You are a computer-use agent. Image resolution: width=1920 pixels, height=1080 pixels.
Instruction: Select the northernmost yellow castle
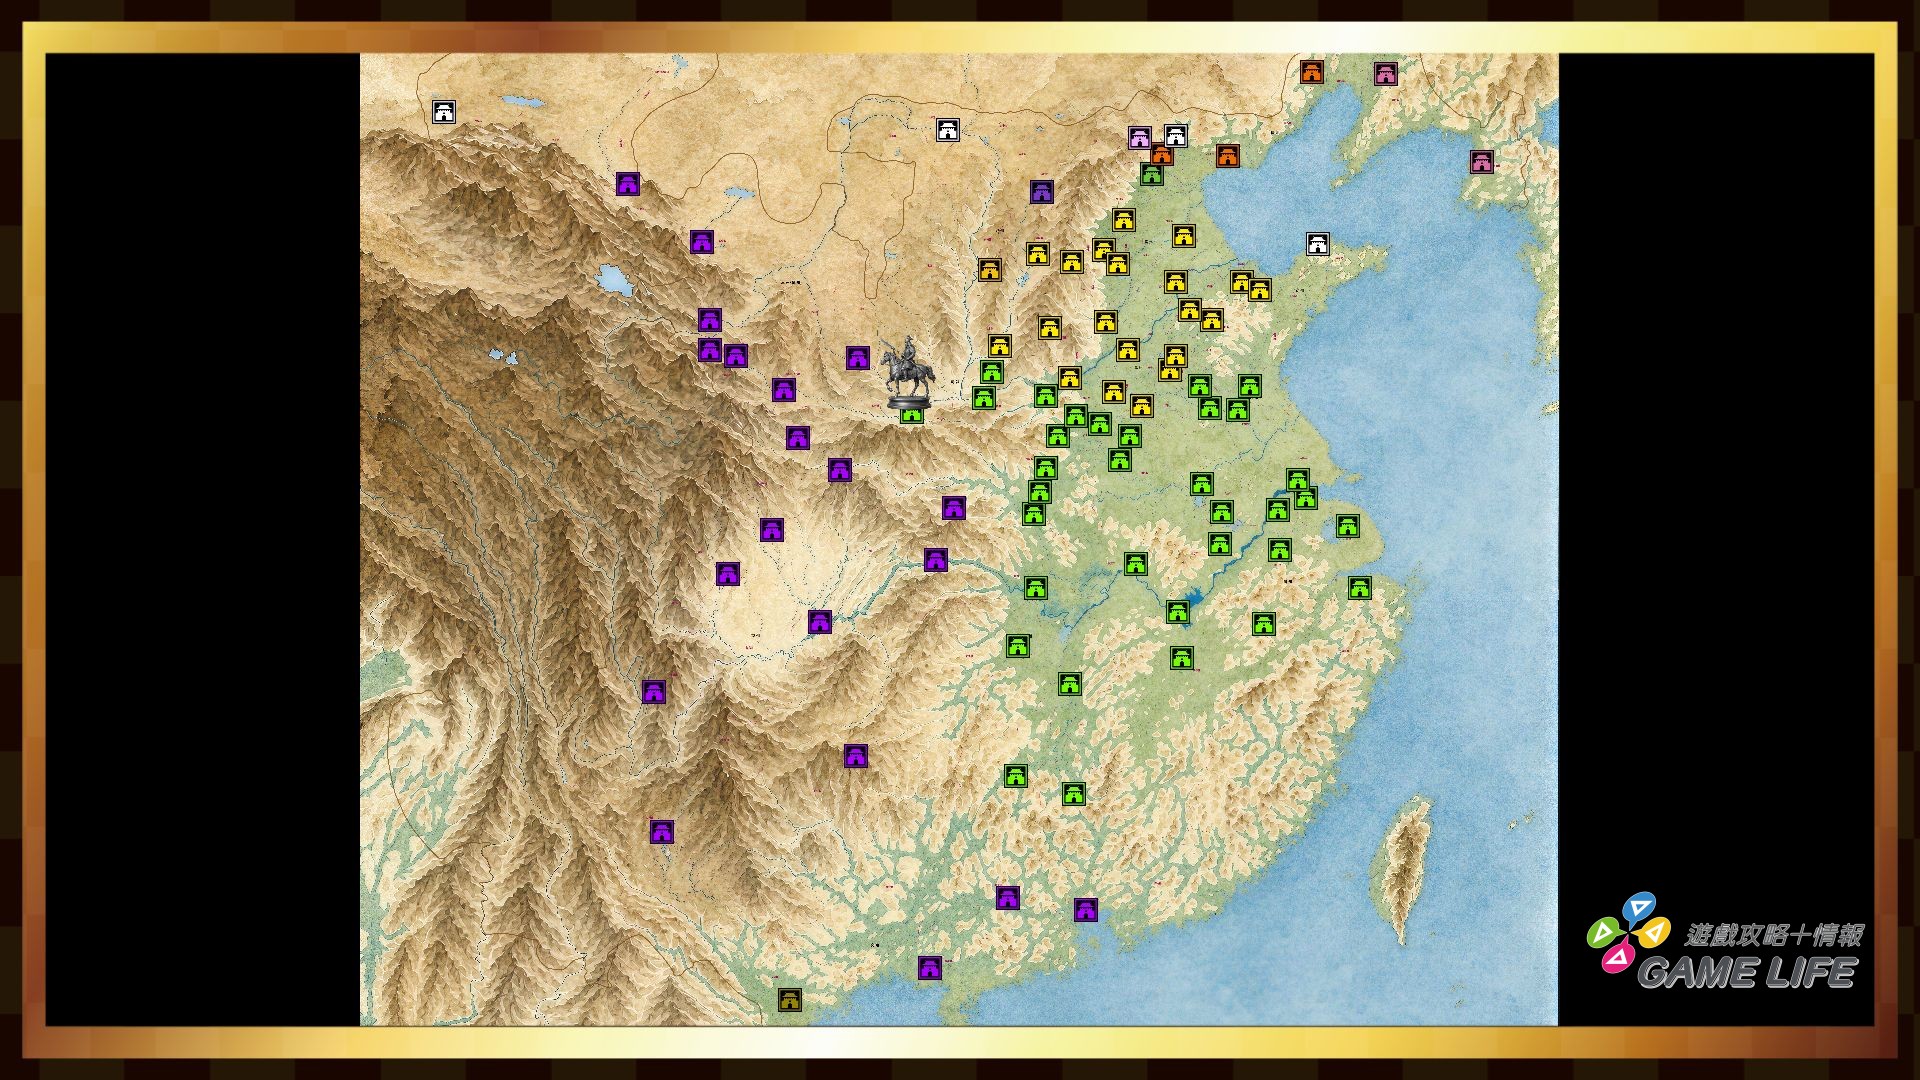(1124, 220)
